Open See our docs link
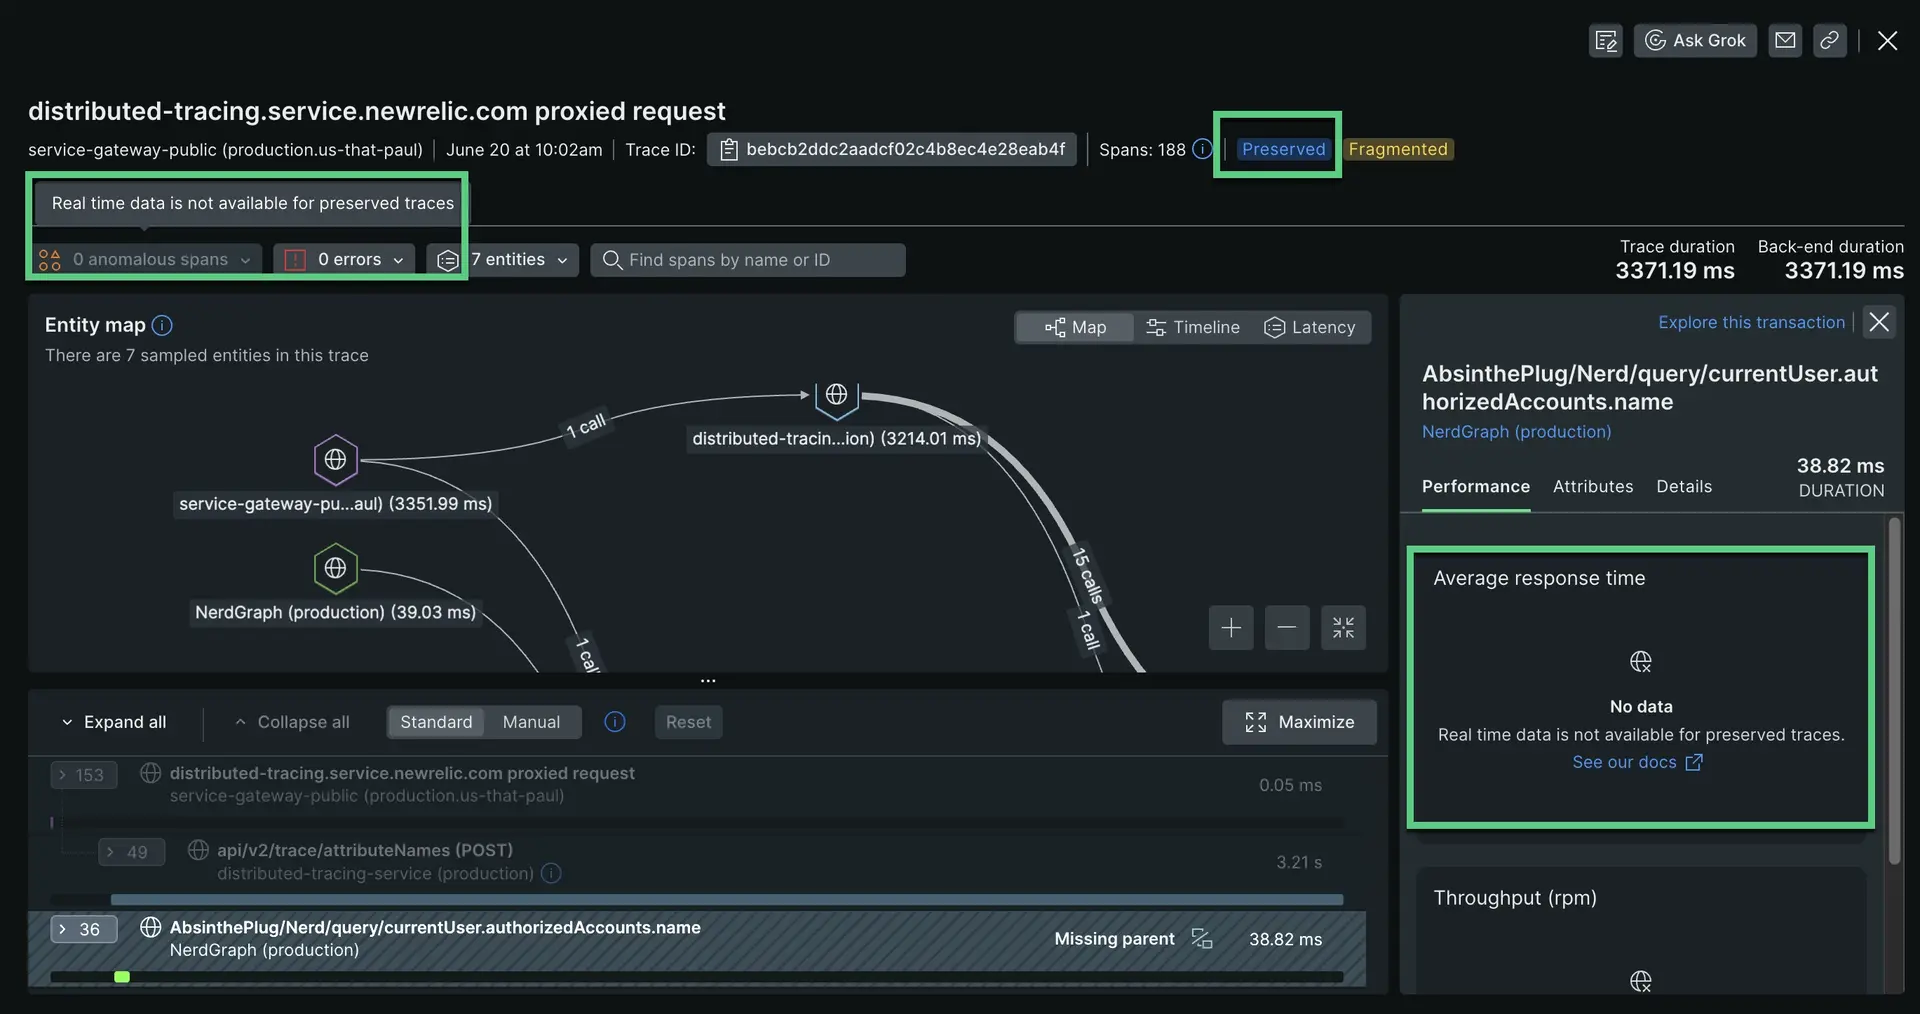Image resolution: width=1920 pixels, height=1014 pixels. click(x=1626, y=762)
